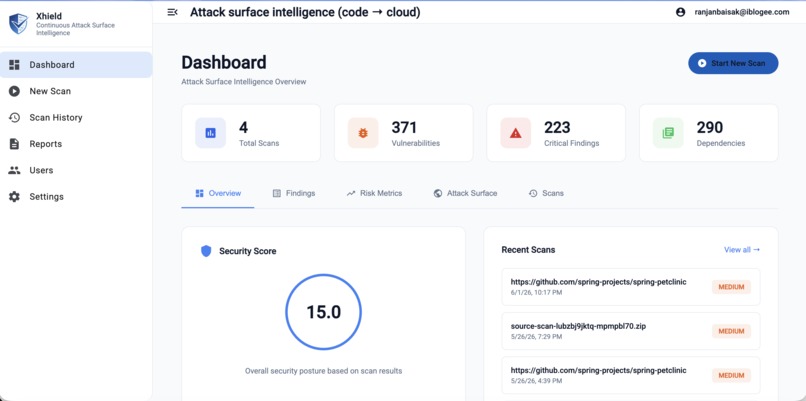Click the Scans tab's history icon
Screen dimensions: 806x401
click(533, 193)
